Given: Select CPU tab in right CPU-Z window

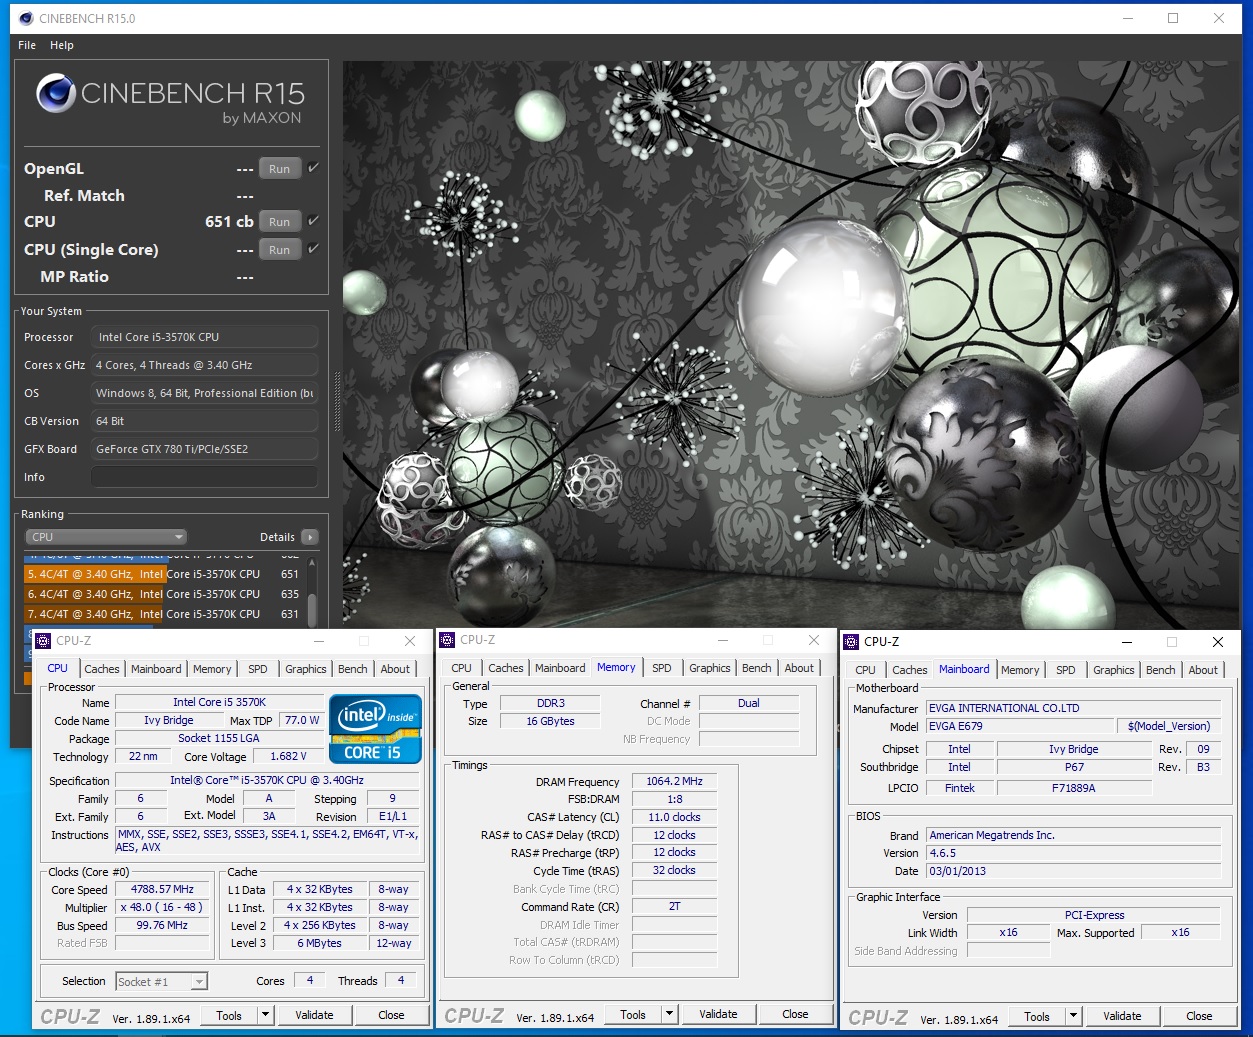Looking at the screenshot, I should (x=866, y=670).
